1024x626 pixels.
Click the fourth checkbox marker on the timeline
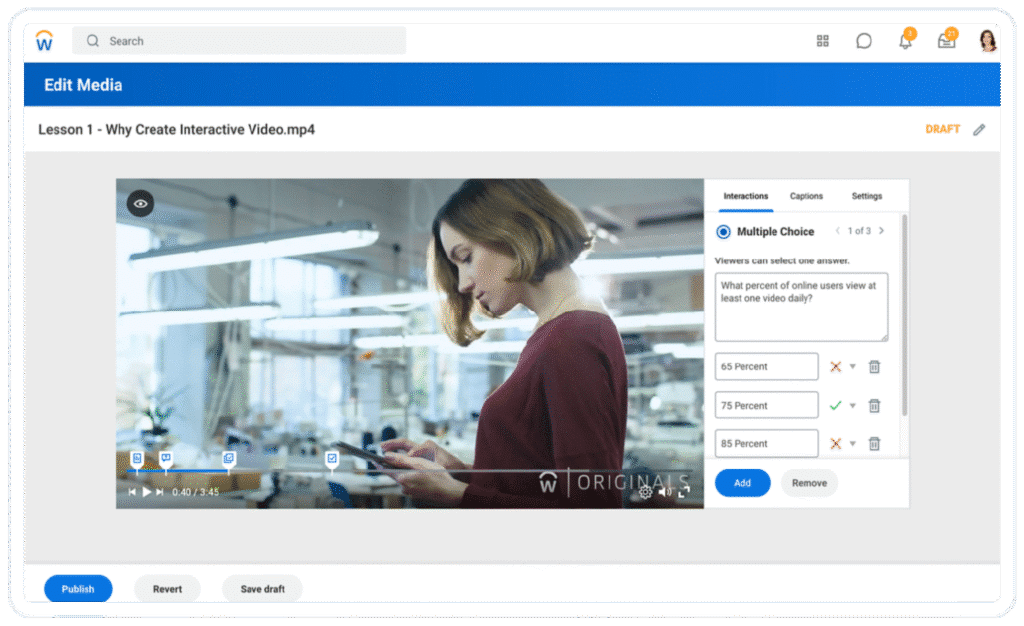pos(332,458)
